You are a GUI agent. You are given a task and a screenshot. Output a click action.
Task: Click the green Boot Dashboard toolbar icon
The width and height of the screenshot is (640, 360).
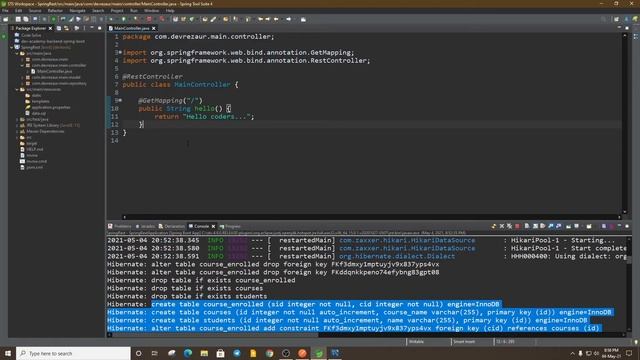(53, 19)
